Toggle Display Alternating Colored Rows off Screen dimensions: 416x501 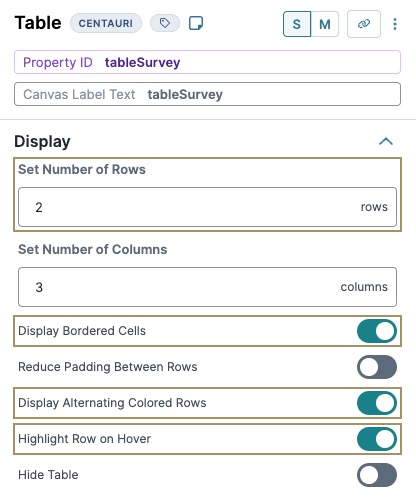[x=377, y=403]
